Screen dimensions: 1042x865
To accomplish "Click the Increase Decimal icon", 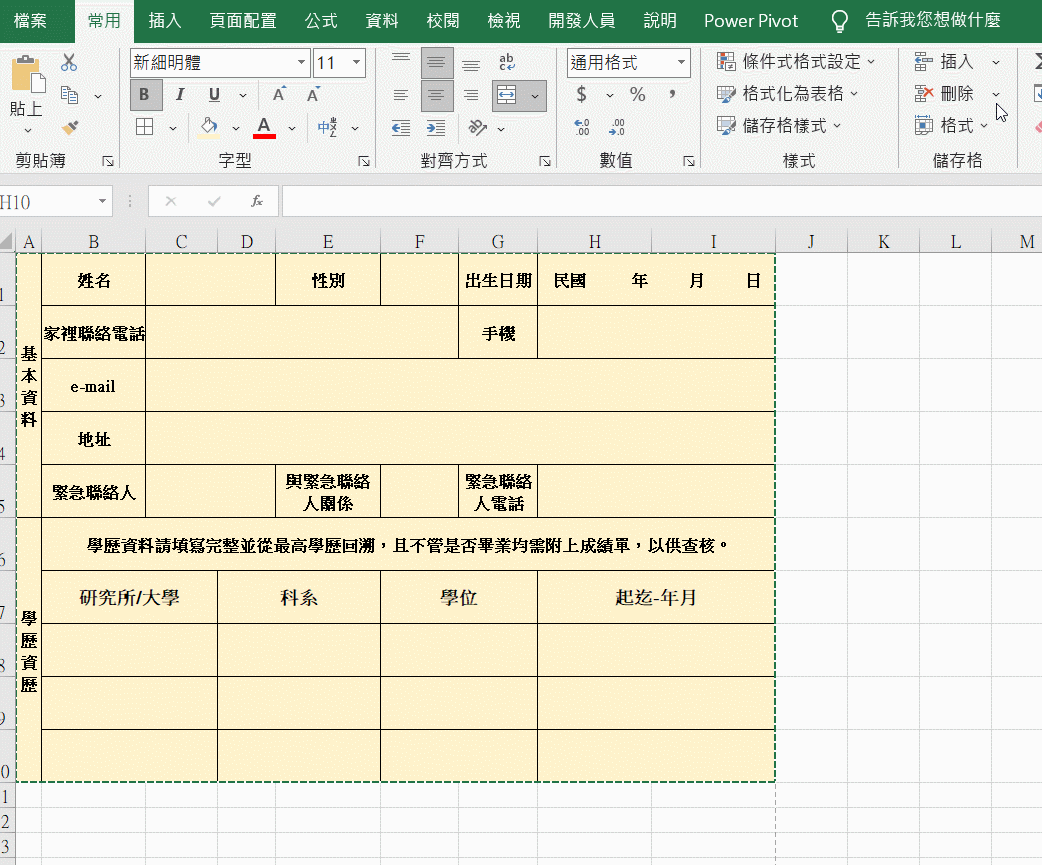I will pos(582,128).
